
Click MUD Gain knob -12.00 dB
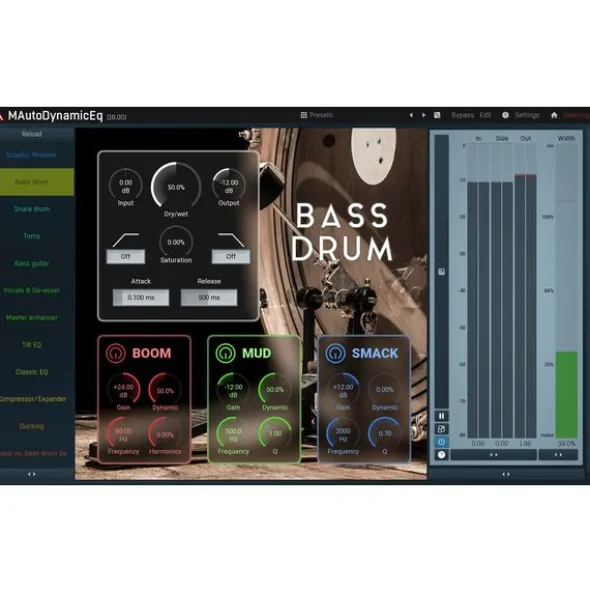point(233,390)
